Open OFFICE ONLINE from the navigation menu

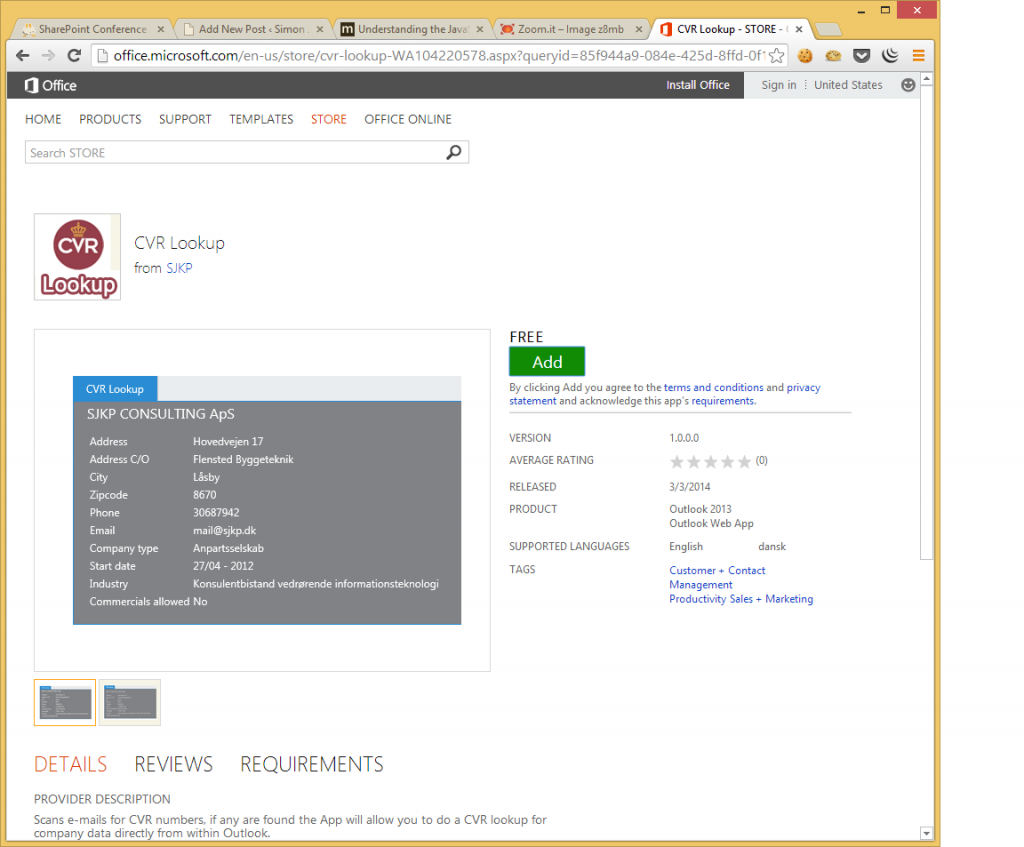tap(408, 119)
